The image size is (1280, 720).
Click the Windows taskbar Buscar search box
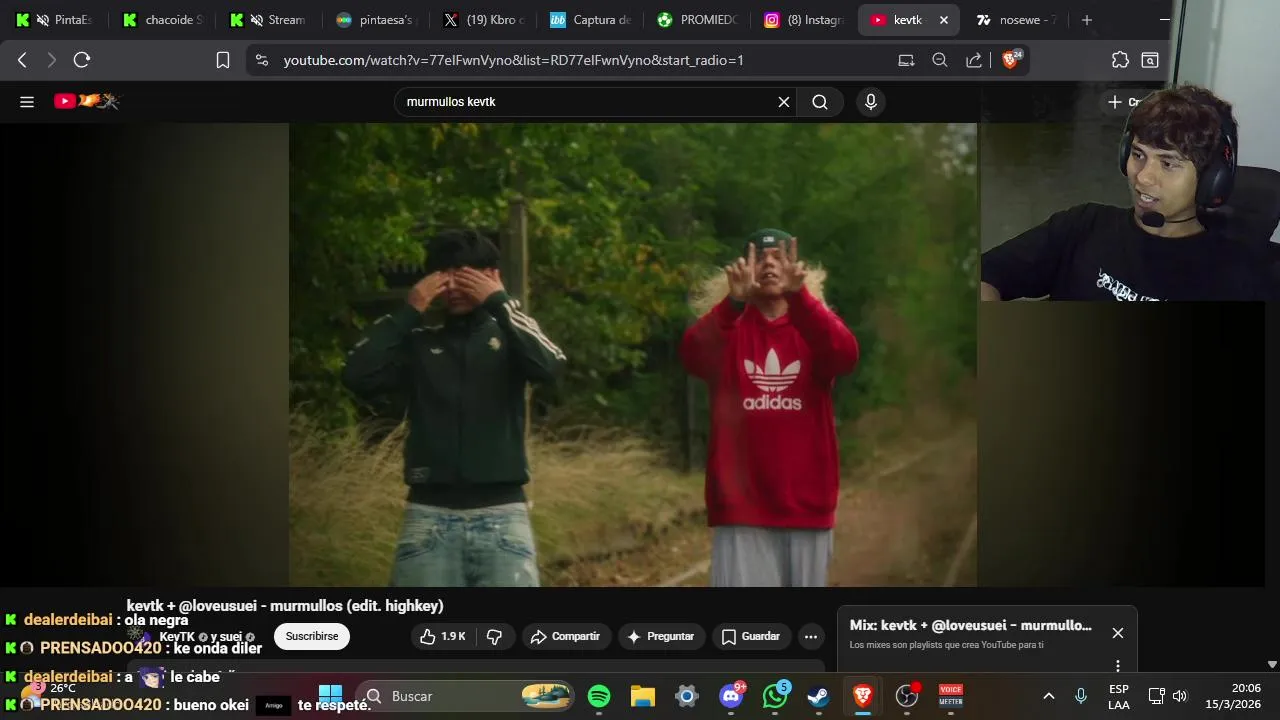point(465,696)
